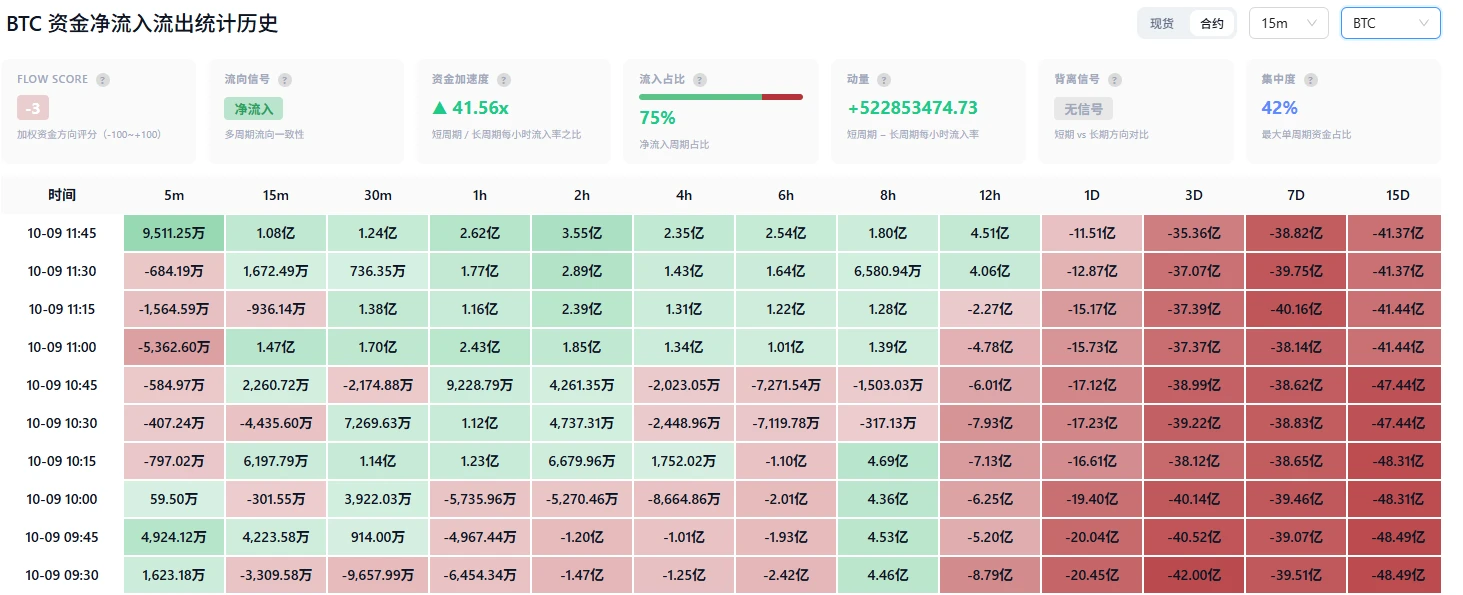Select the 1h column header
The width and height of the screenshot is (1463, 595).
pyautogui.click(x=480, y=195)
